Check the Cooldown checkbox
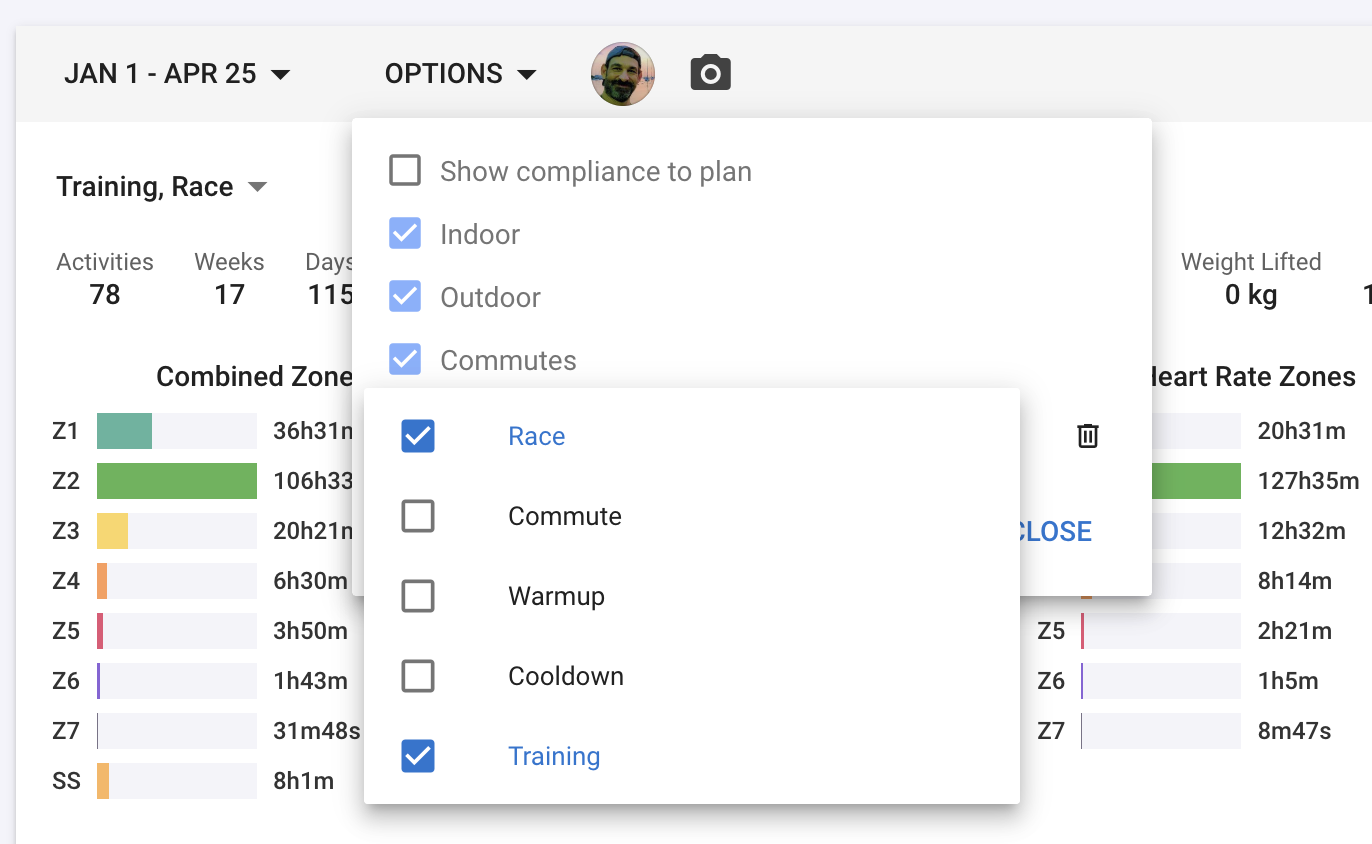This screenshot has height=844, width=1372. coord(418,676)
